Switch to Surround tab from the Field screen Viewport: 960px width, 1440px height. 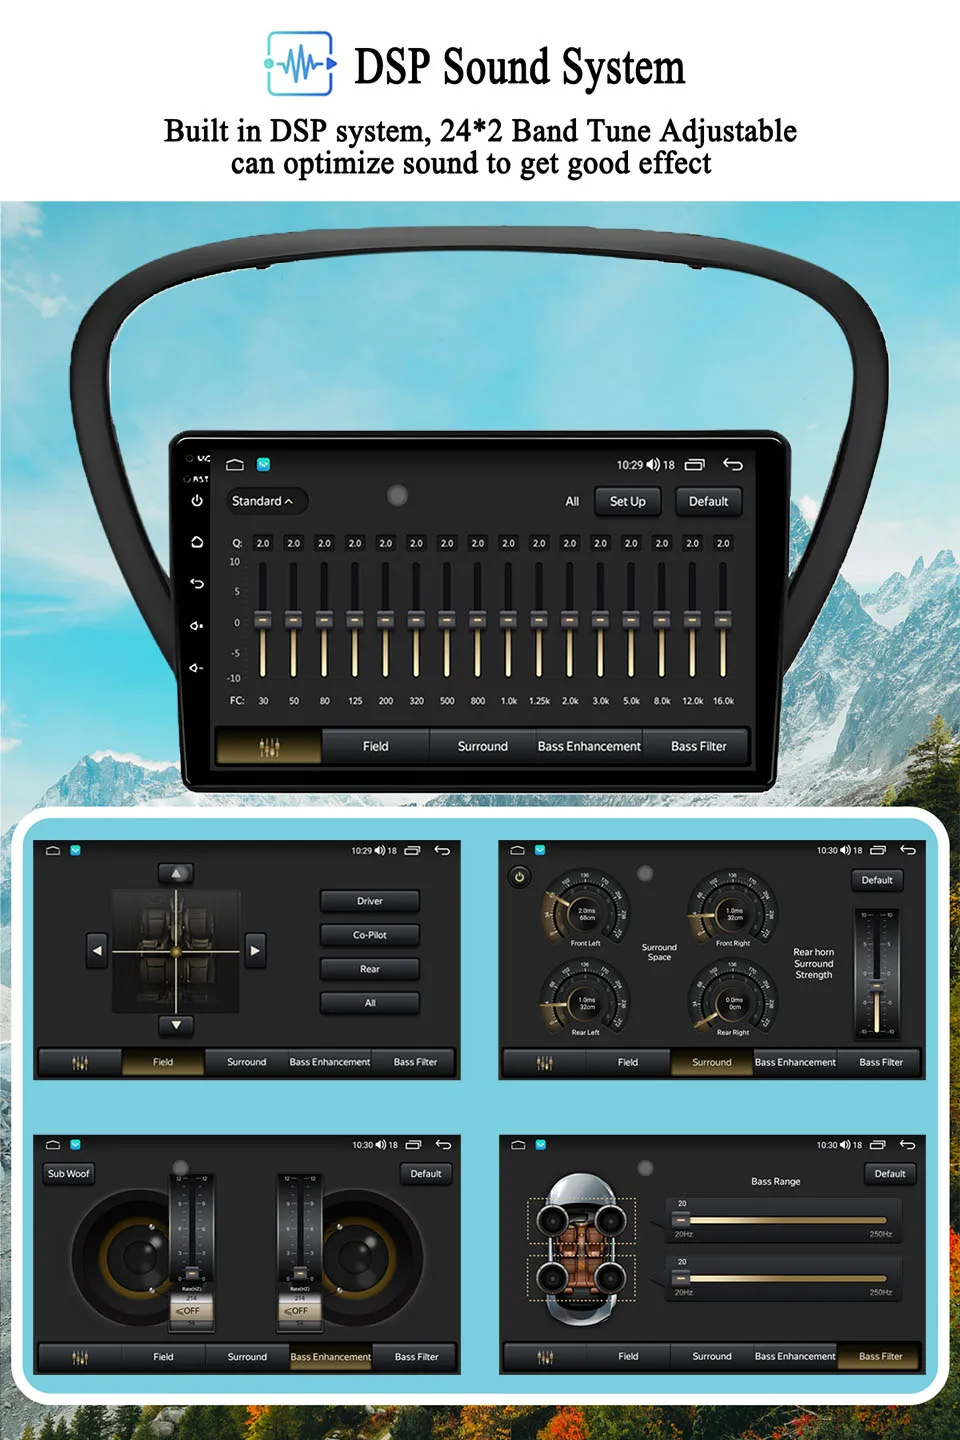point(247,1062)
